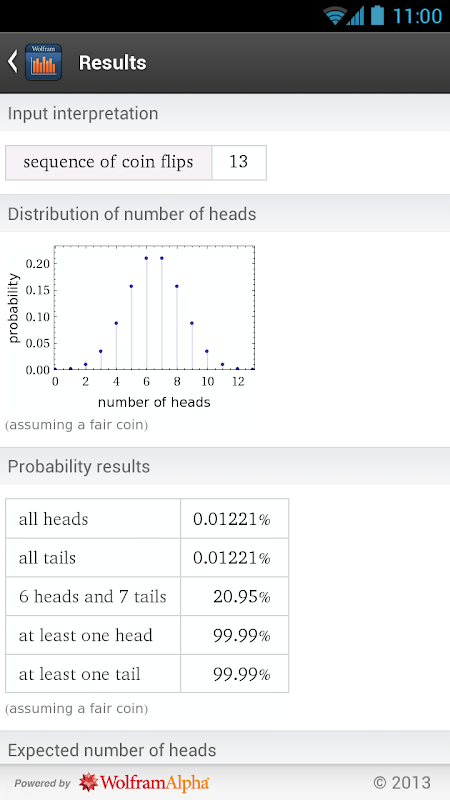Tap the Probability results section header
This screenshot has width=450, height=800.
[225, 466]
